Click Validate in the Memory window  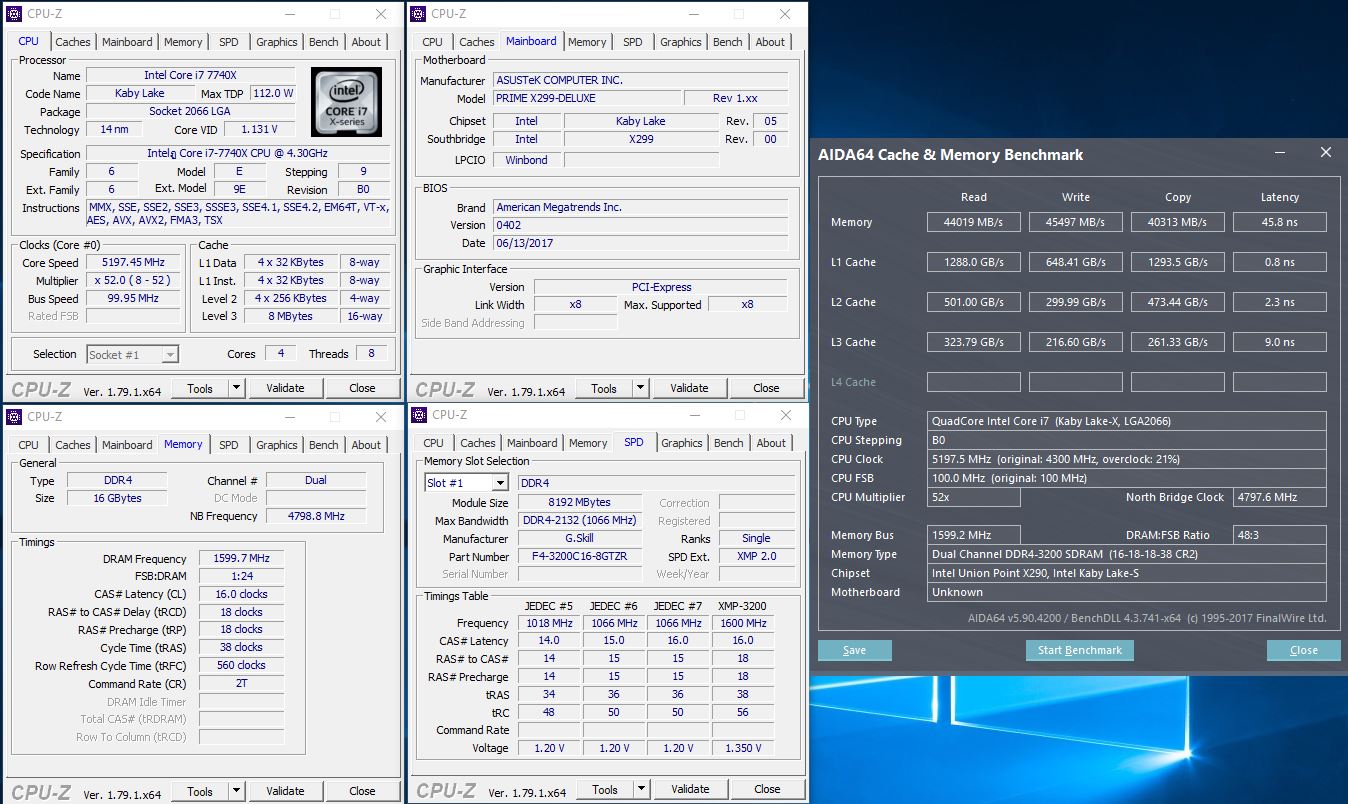pos(285,791)
